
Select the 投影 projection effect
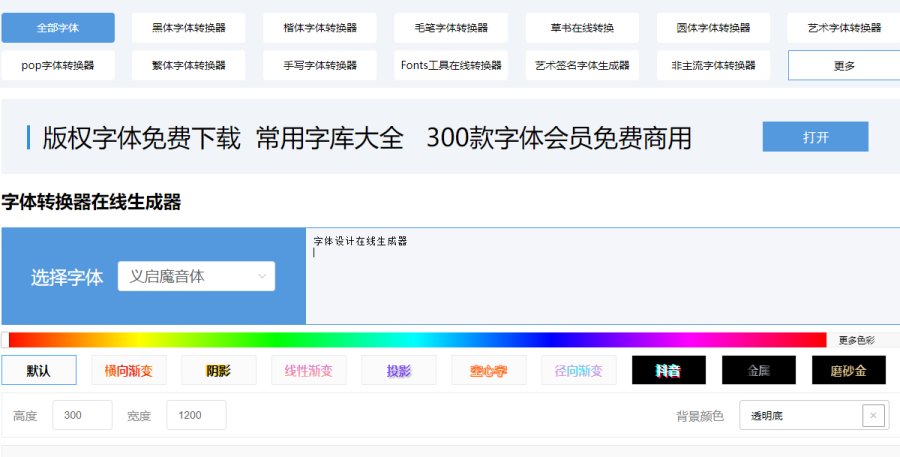tap(399, 370)
